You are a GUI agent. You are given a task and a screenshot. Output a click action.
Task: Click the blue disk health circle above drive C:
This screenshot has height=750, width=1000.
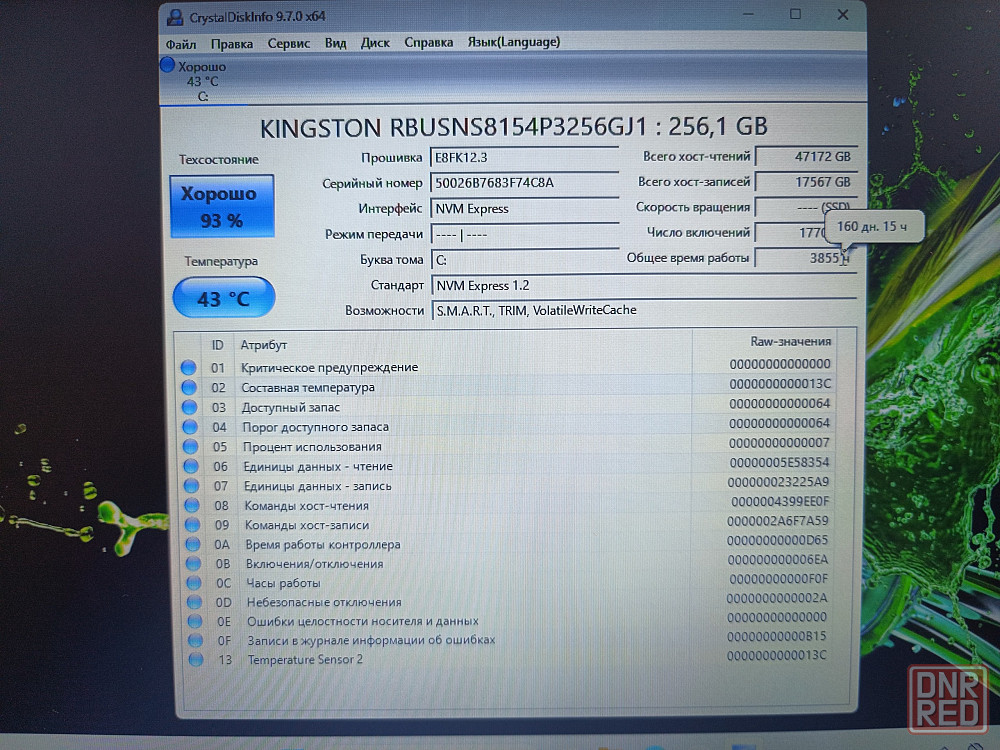click(167, 66)
